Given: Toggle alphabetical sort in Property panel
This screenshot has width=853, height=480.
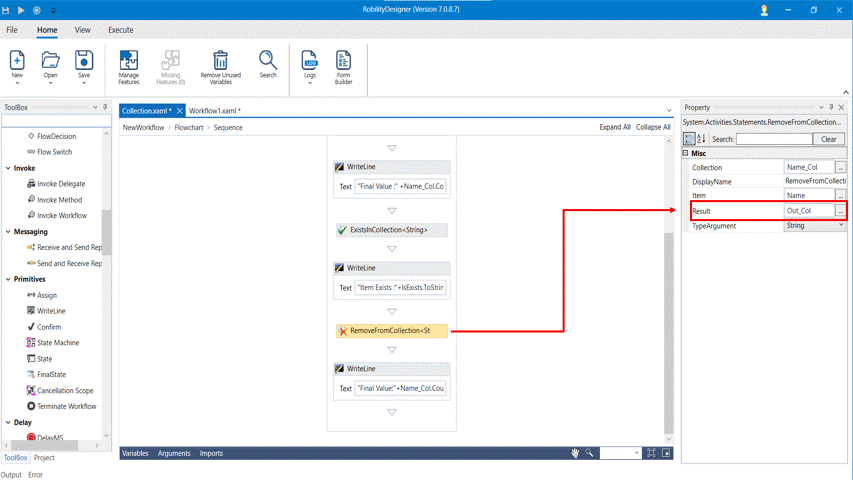Looking at the screenshot, I should click(702, 139).
